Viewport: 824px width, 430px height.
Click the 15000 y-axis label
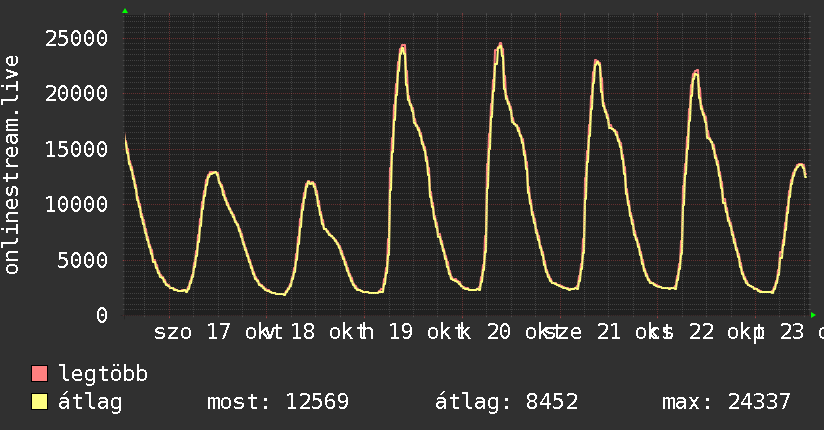[x=76, y=149]
